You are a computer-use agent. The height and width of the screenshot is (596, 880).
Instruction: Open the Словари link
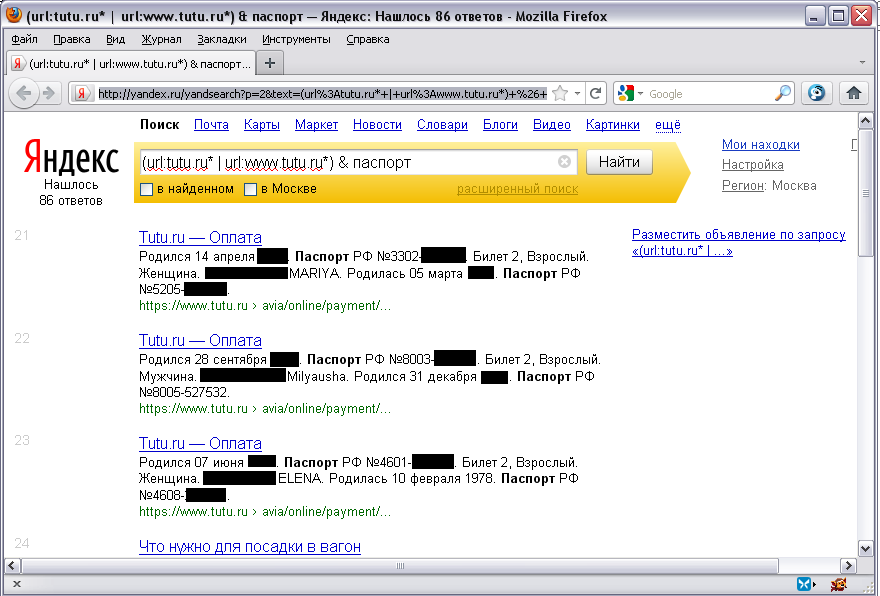click(442, 125)
